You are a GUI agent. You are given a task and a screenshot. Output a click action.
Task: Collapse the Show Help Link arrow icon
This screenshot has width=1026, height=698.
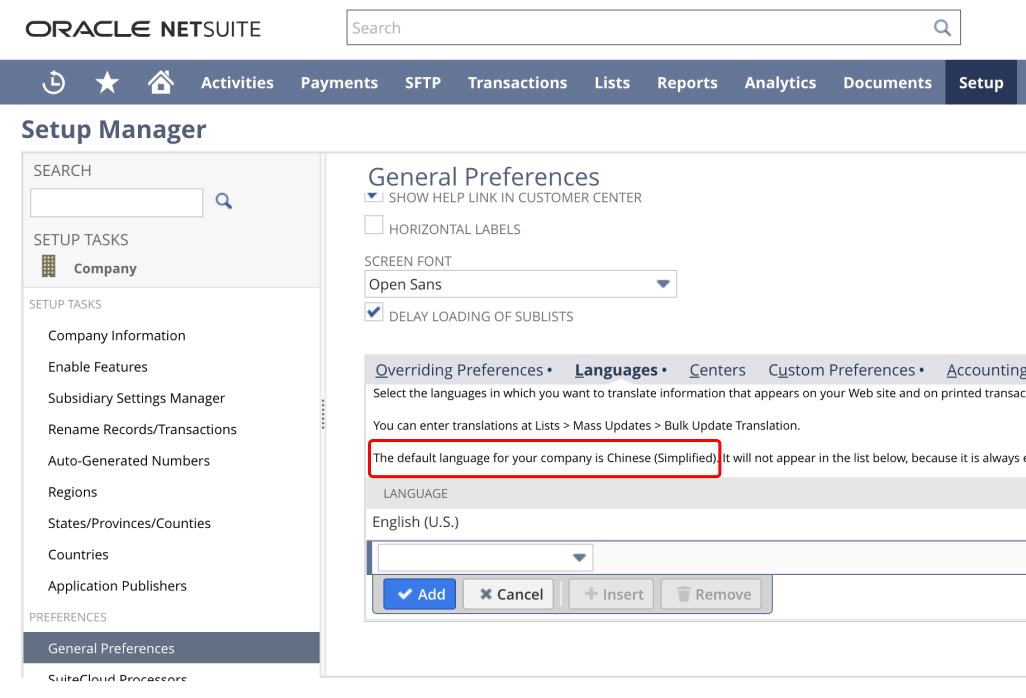[372, 195]
